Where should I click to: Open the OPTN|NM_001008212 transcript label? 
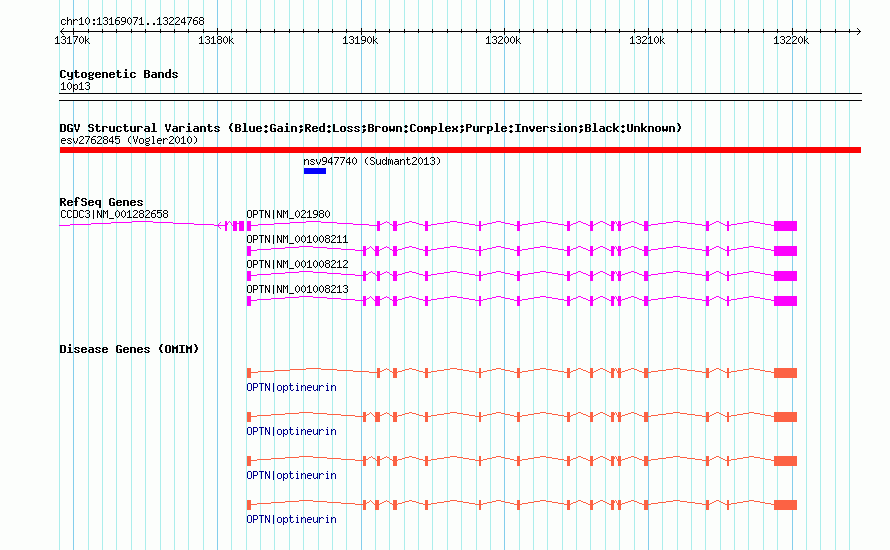(x=297, y=264)
